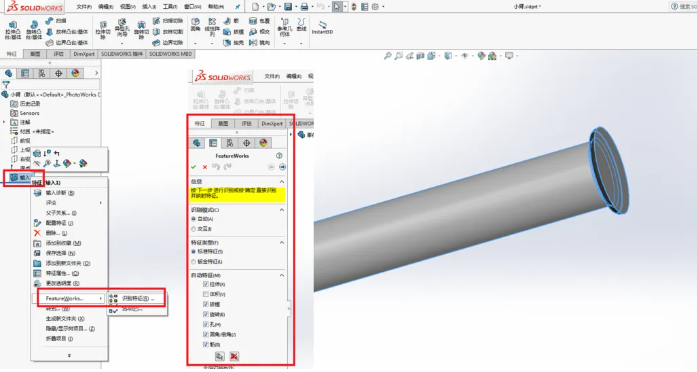
Task: Collapse the 信息 section in FeatureWorks panel
Action: [282, 182]
